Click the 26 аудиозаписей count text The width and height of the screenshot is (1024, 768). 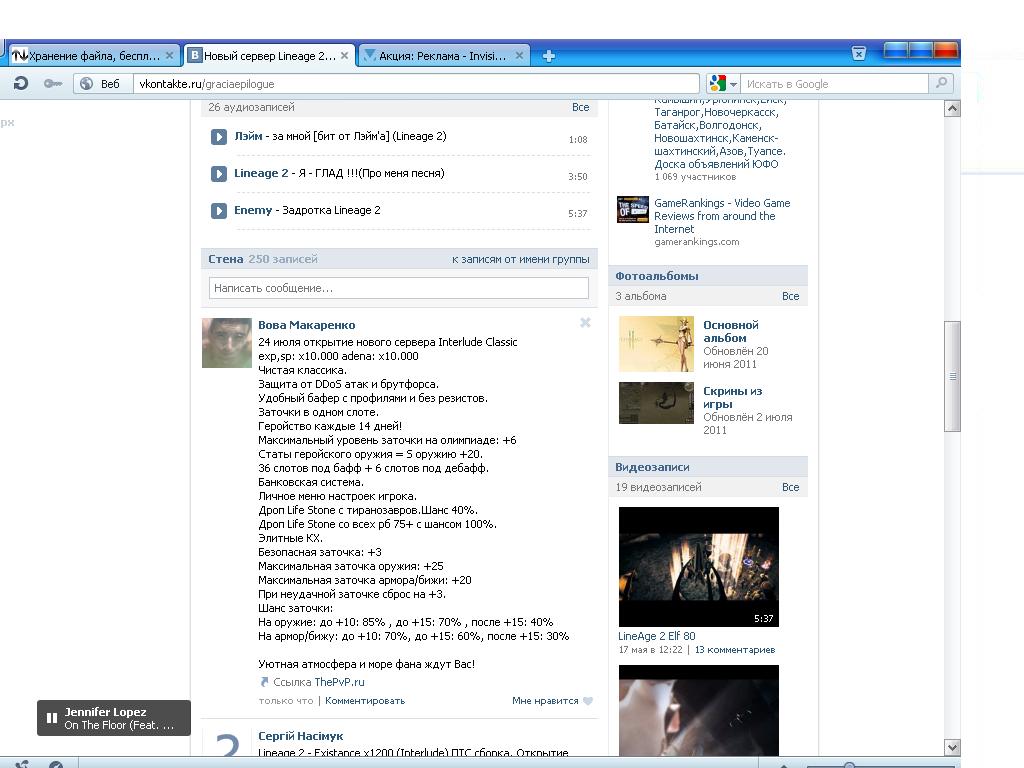pyautogui.click(x=251, y=107)
